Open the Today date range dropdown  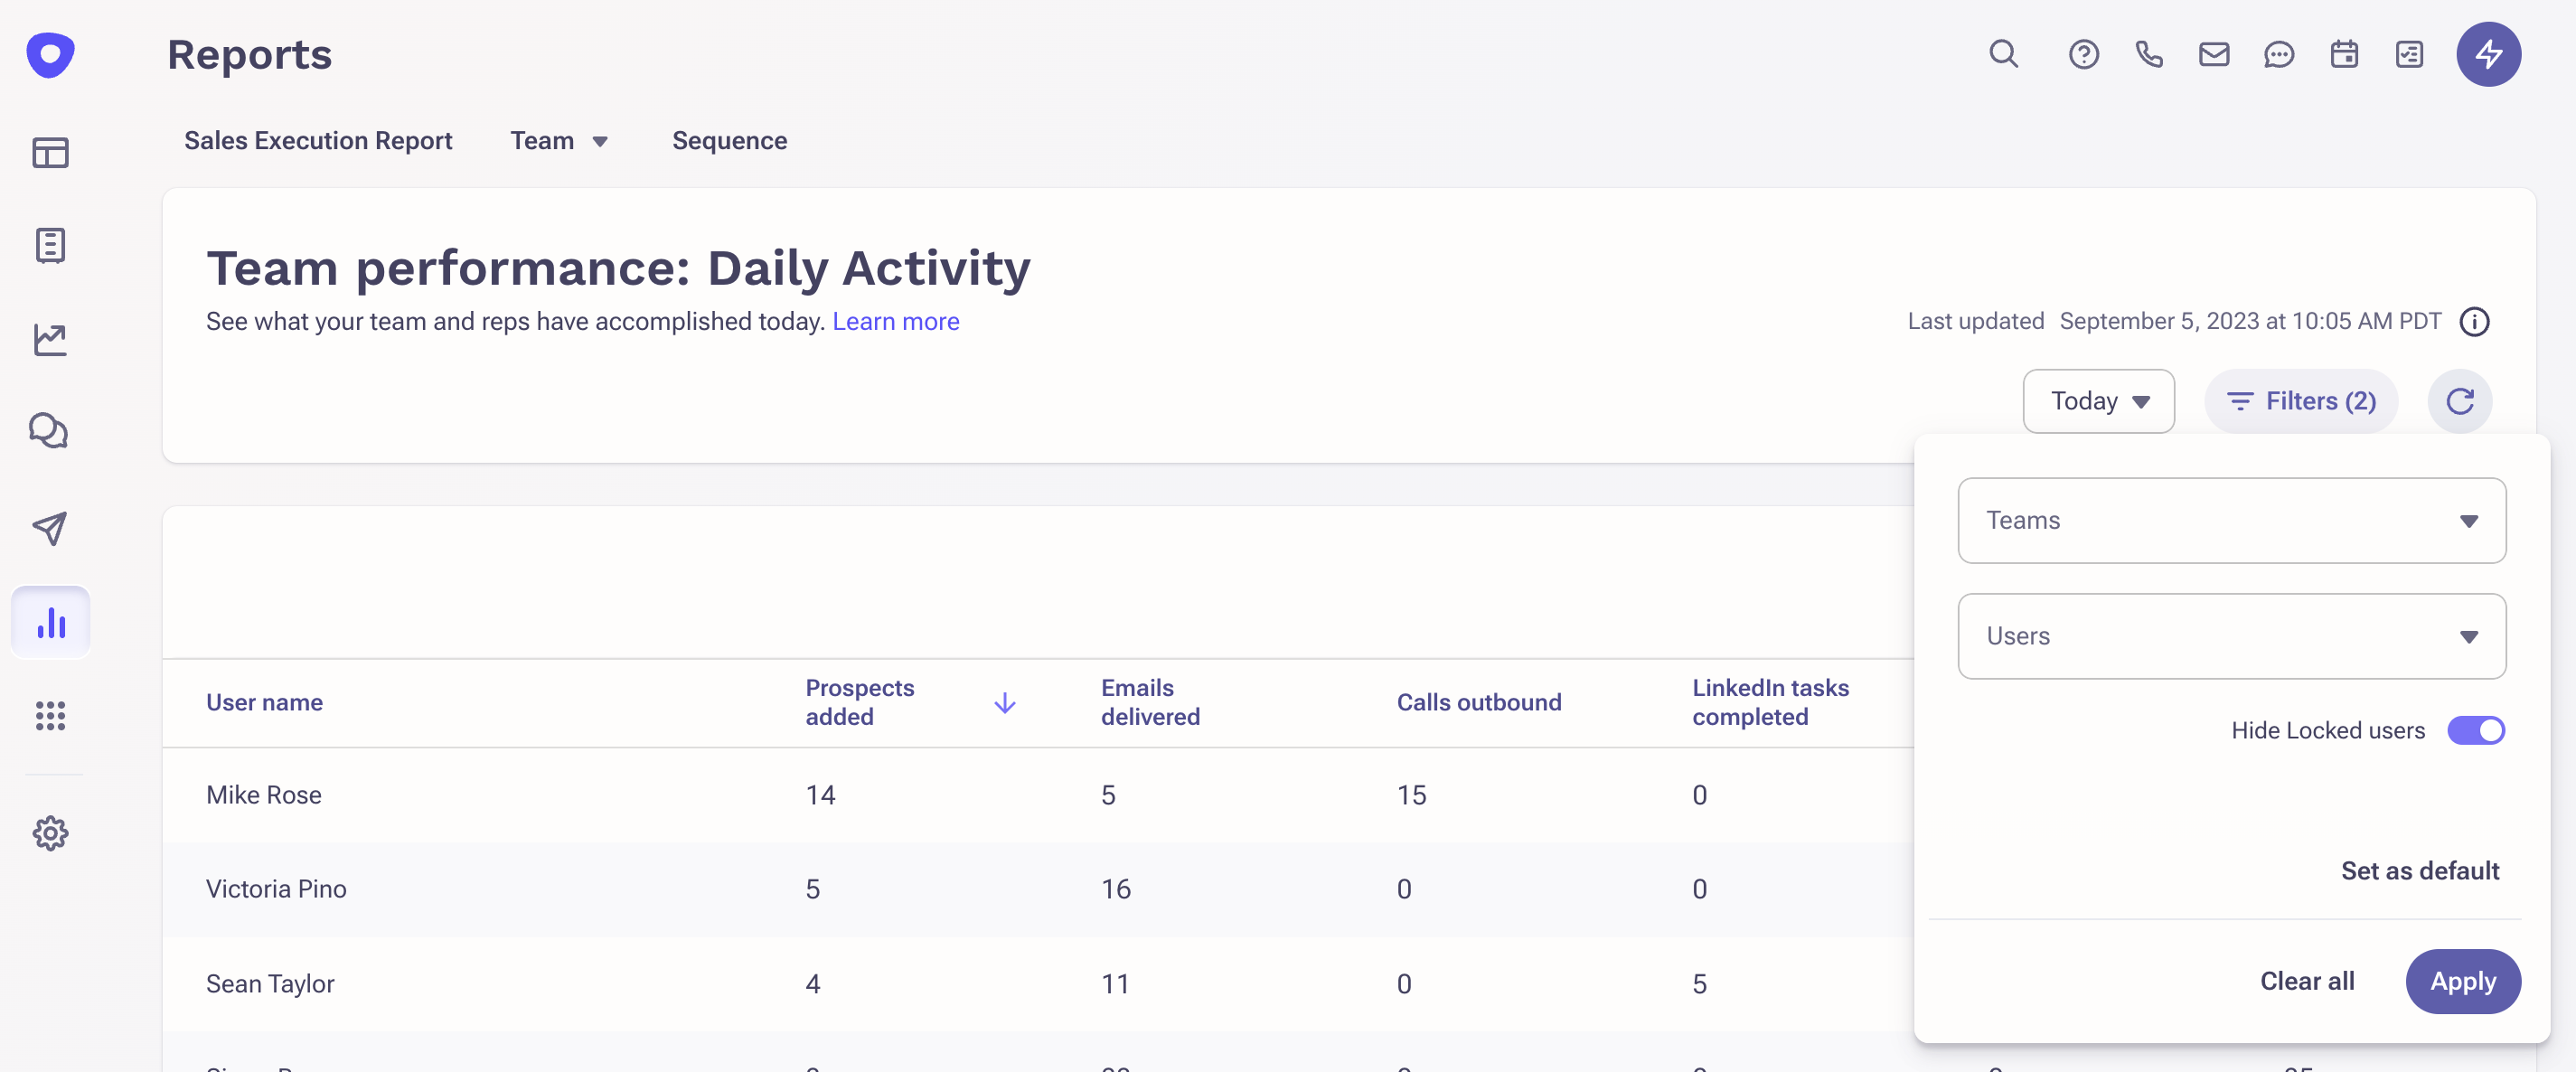pyautogui.click(x=2098, y=401)
